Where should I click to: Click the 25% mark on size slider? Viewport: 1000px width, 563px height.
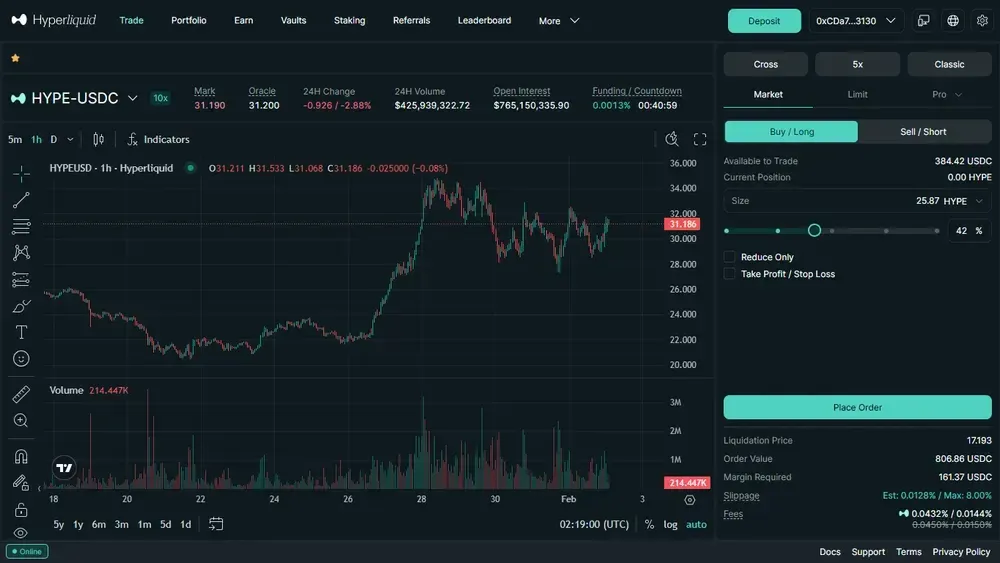(777, 231)
